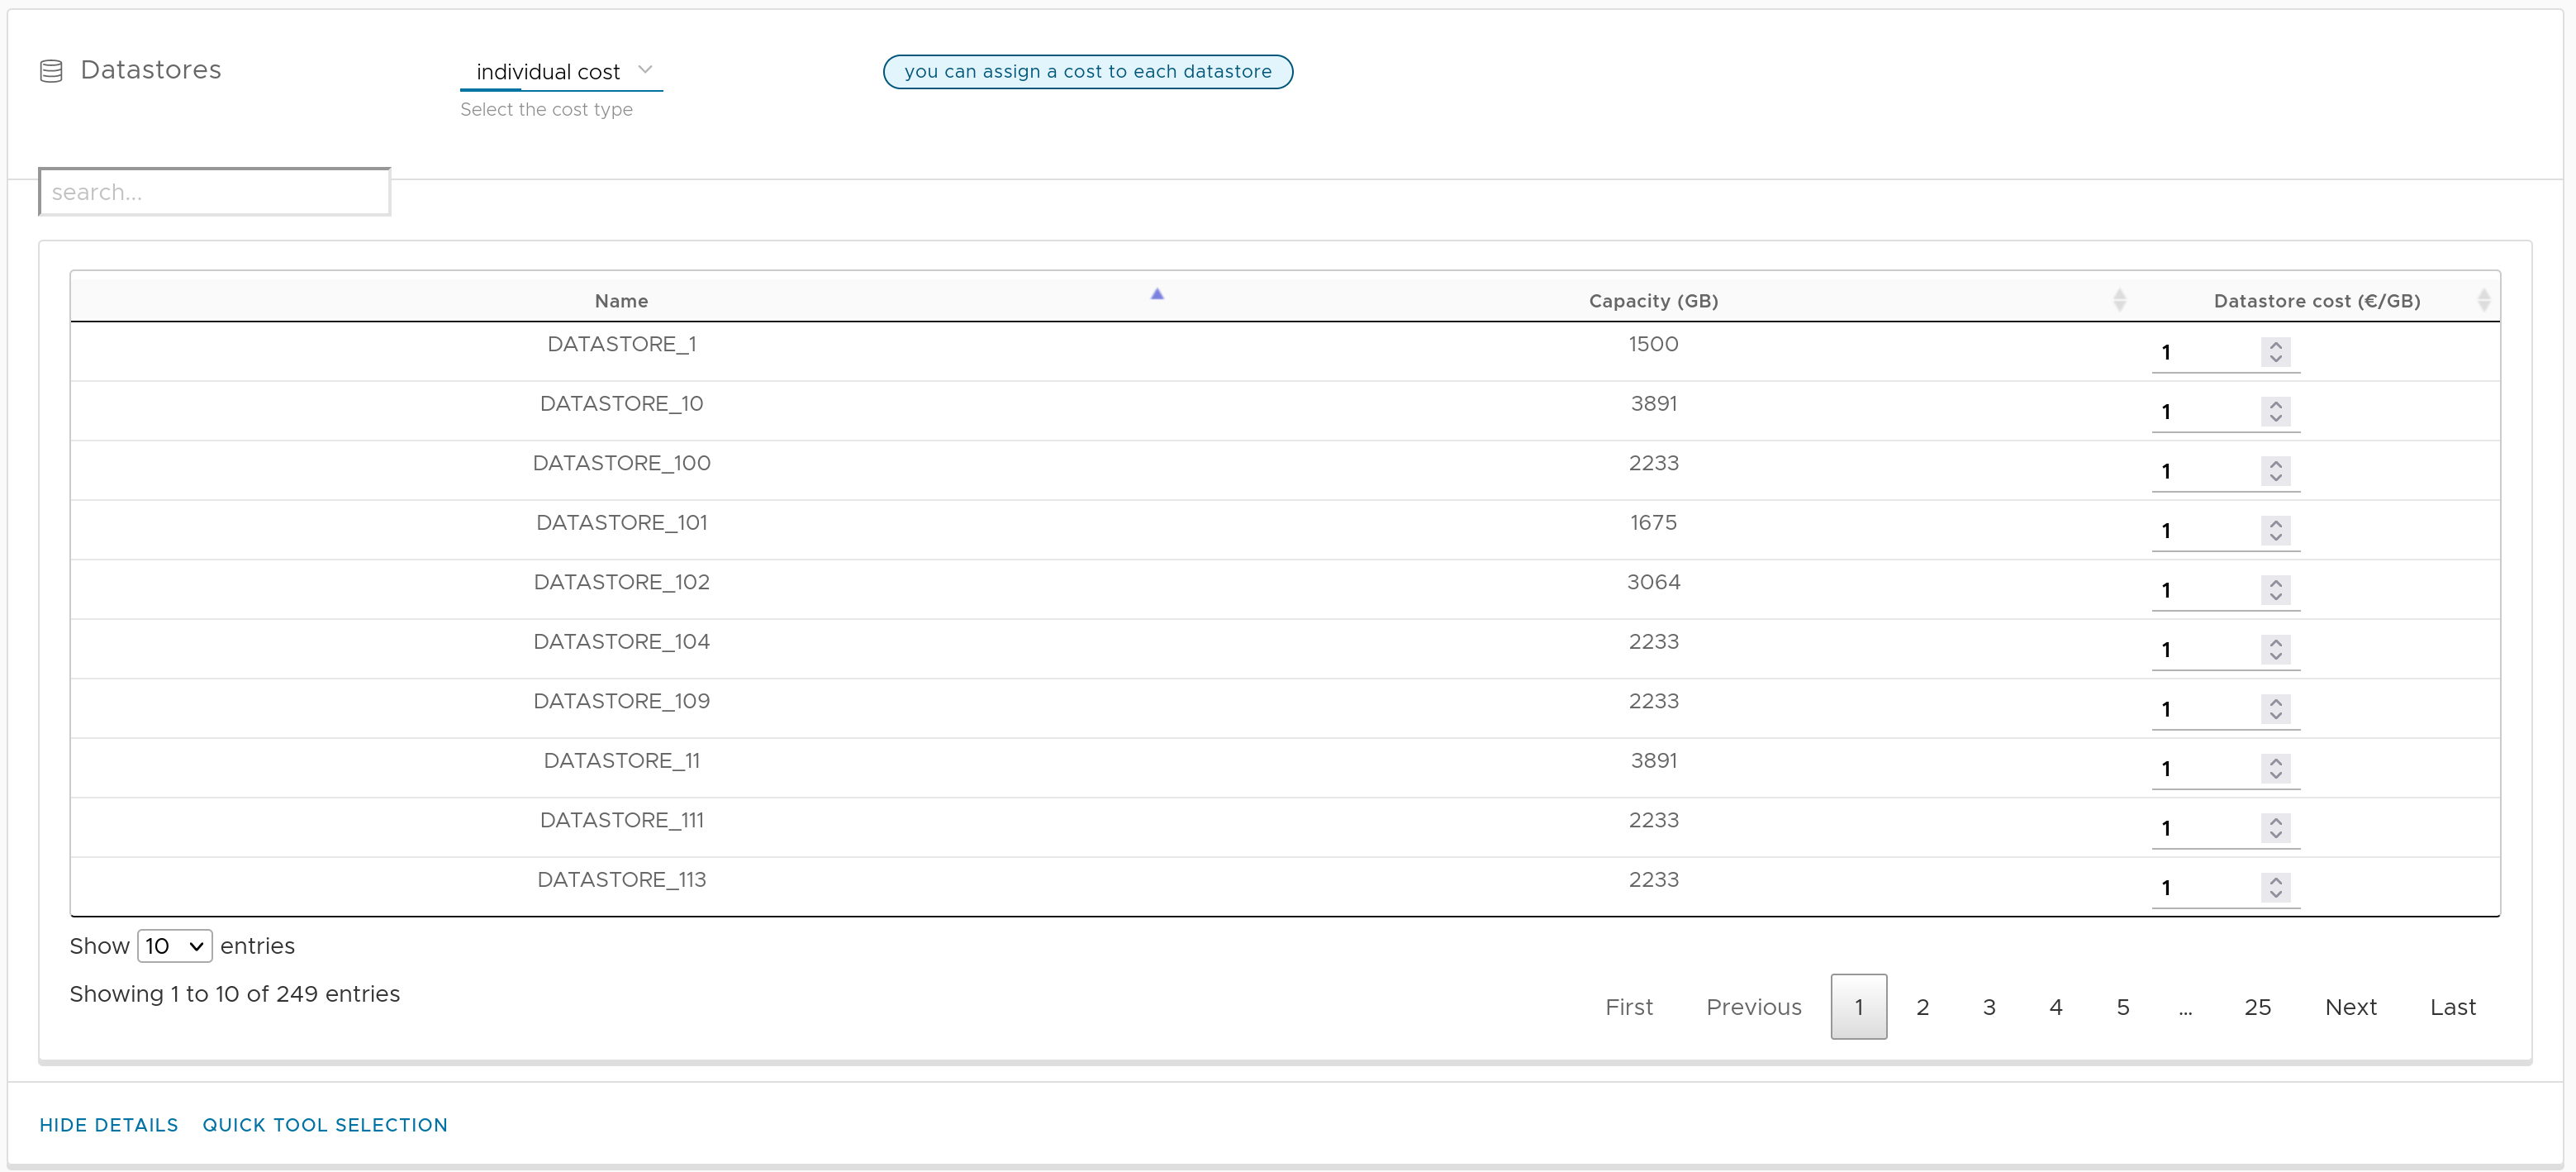Click stepper arrows for DATASTORE_109 cost
The image size is (2576, 1172).
(x=2276, y=709)
